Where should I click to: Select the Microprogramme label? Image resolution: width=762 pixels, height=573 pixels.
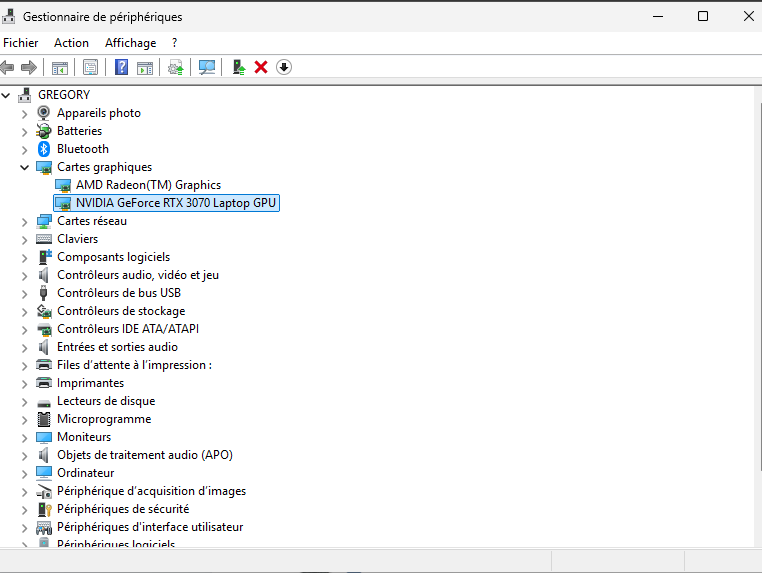click(104, 419)
